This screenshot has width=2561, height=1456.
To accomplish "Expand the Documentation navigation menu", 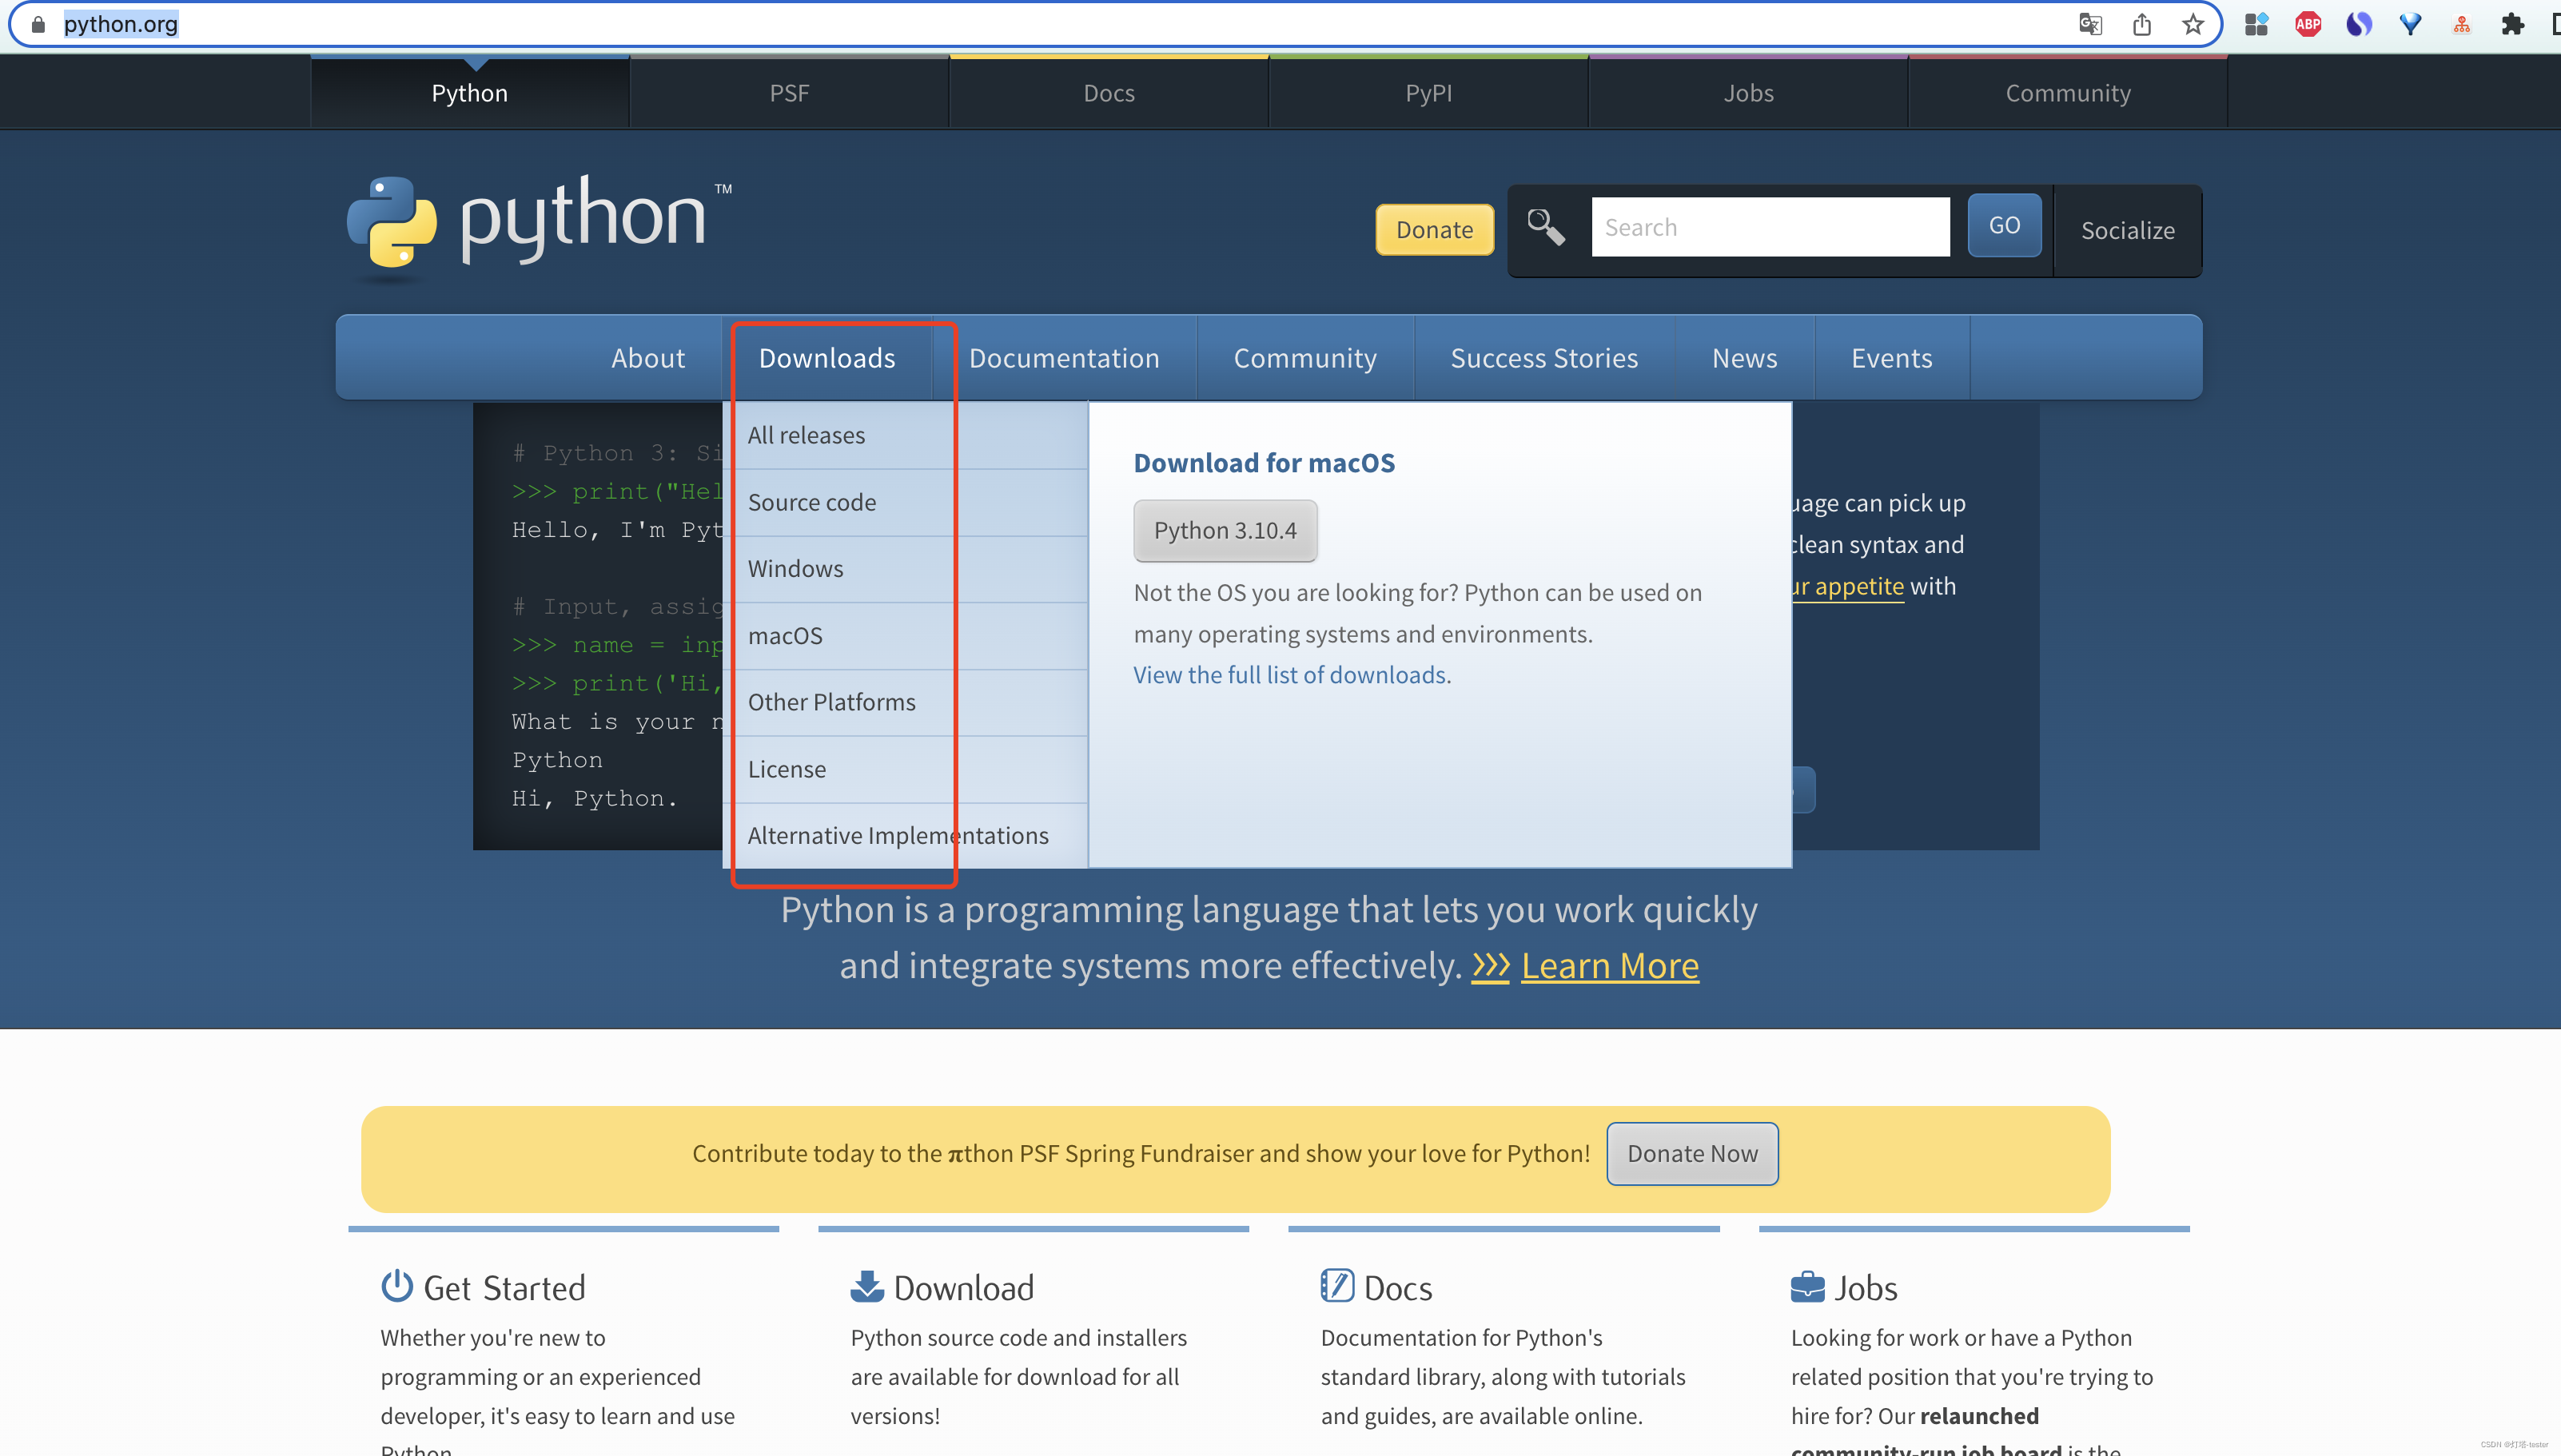I will (x=1063, y=358).
